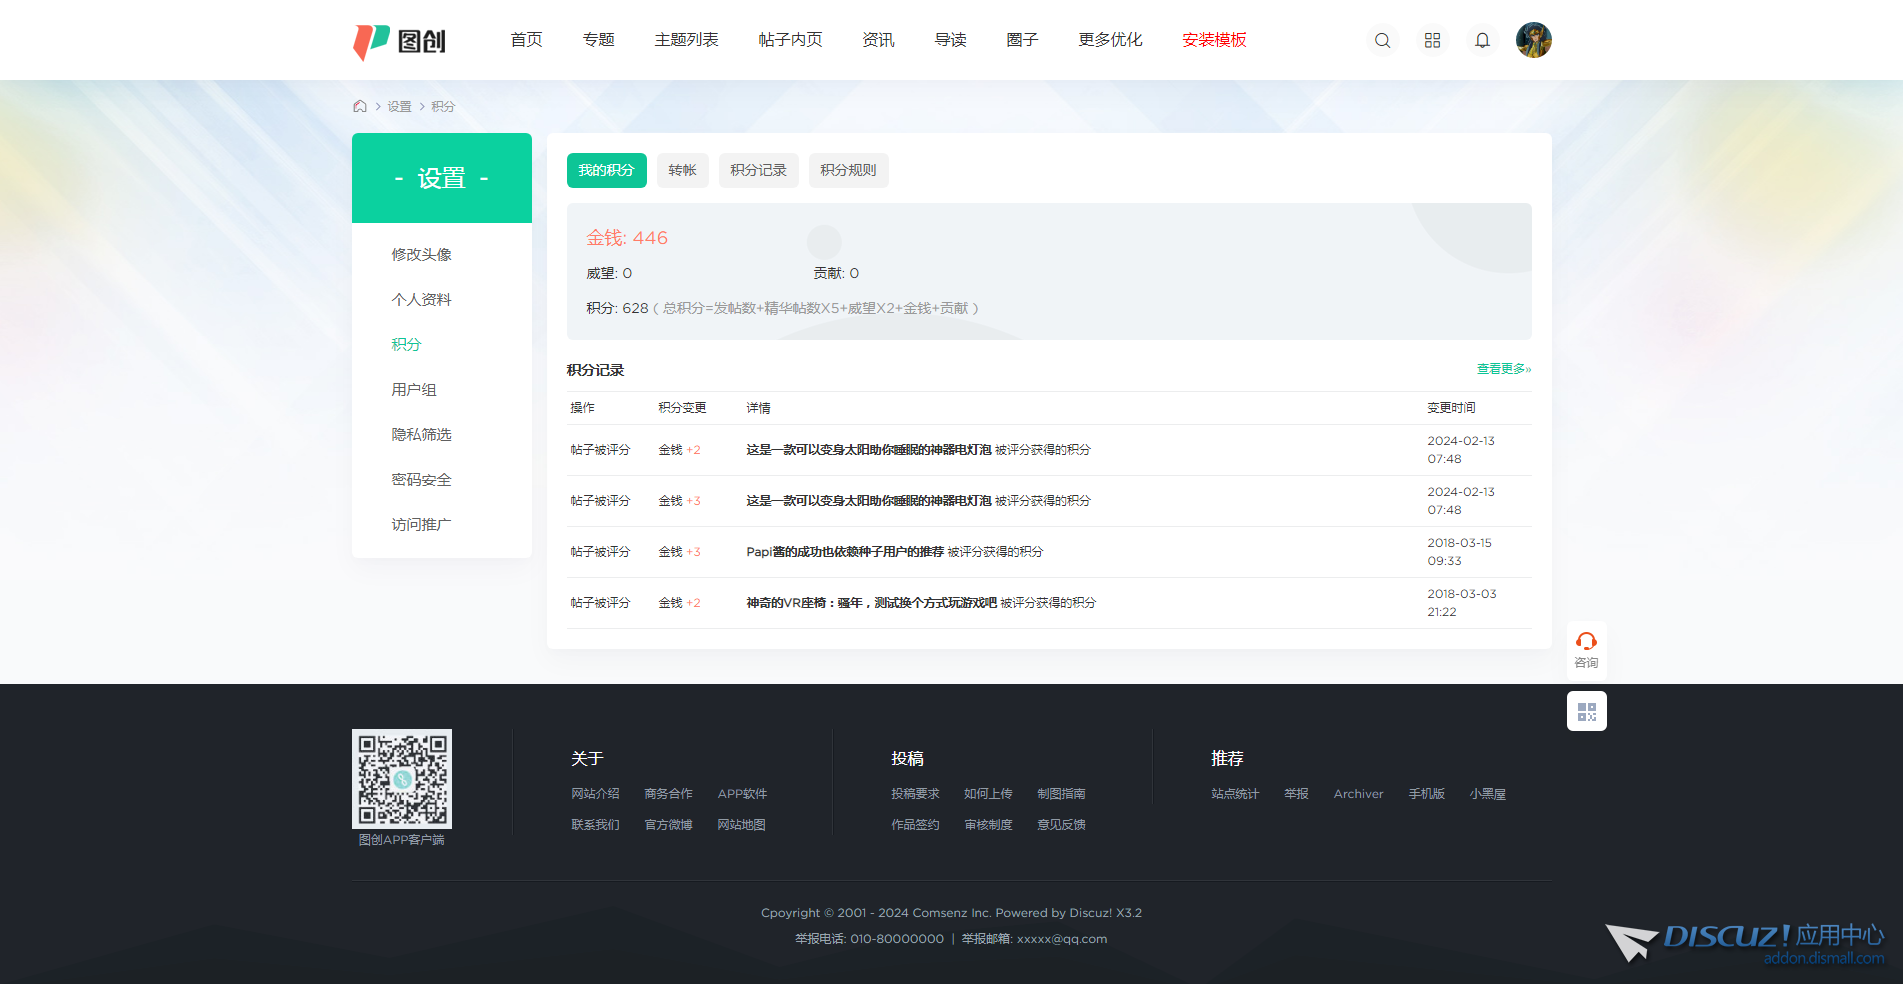Image resolution: width=1903 pixels, height=984 pixels.
Task: Click the user avatar in the header
Action: tap(1533, 40)
